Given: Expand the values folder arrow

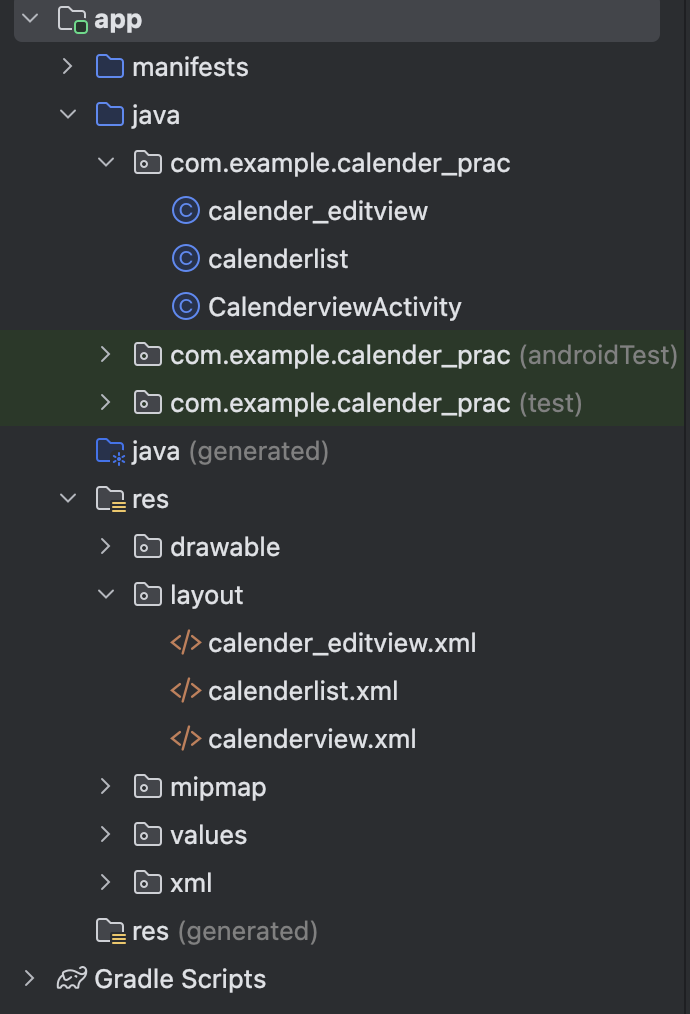Looking at the screenshot, I should [105, 834].
